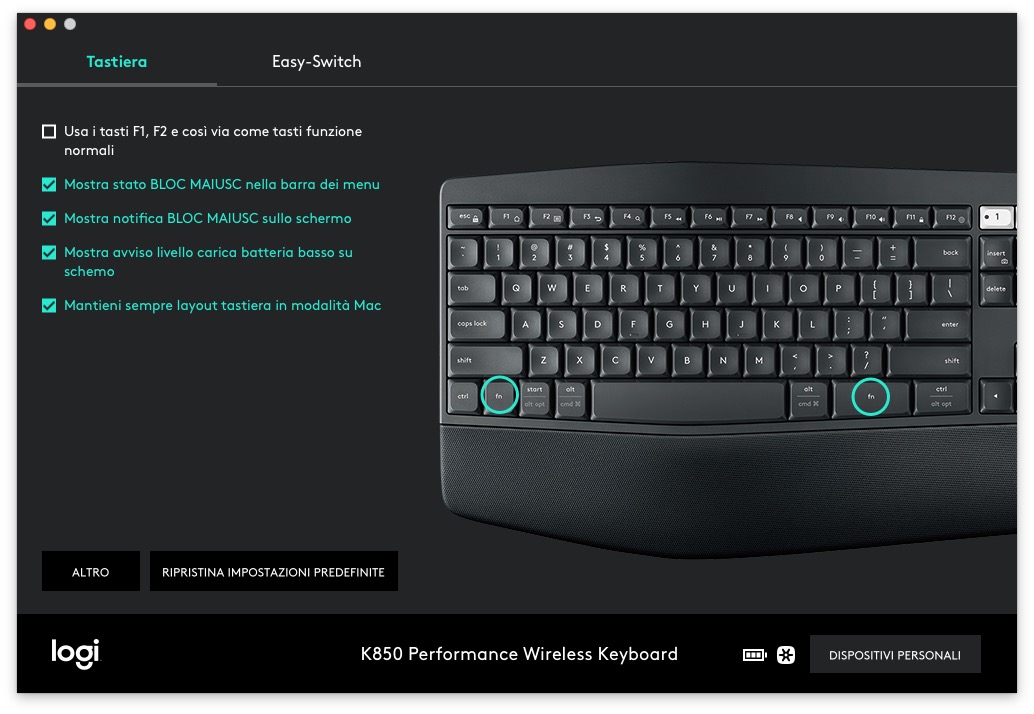Toggle Mostra notifica BLOC MAIUSC sullo schermo

pyautogui.click(x=49, y=218)
